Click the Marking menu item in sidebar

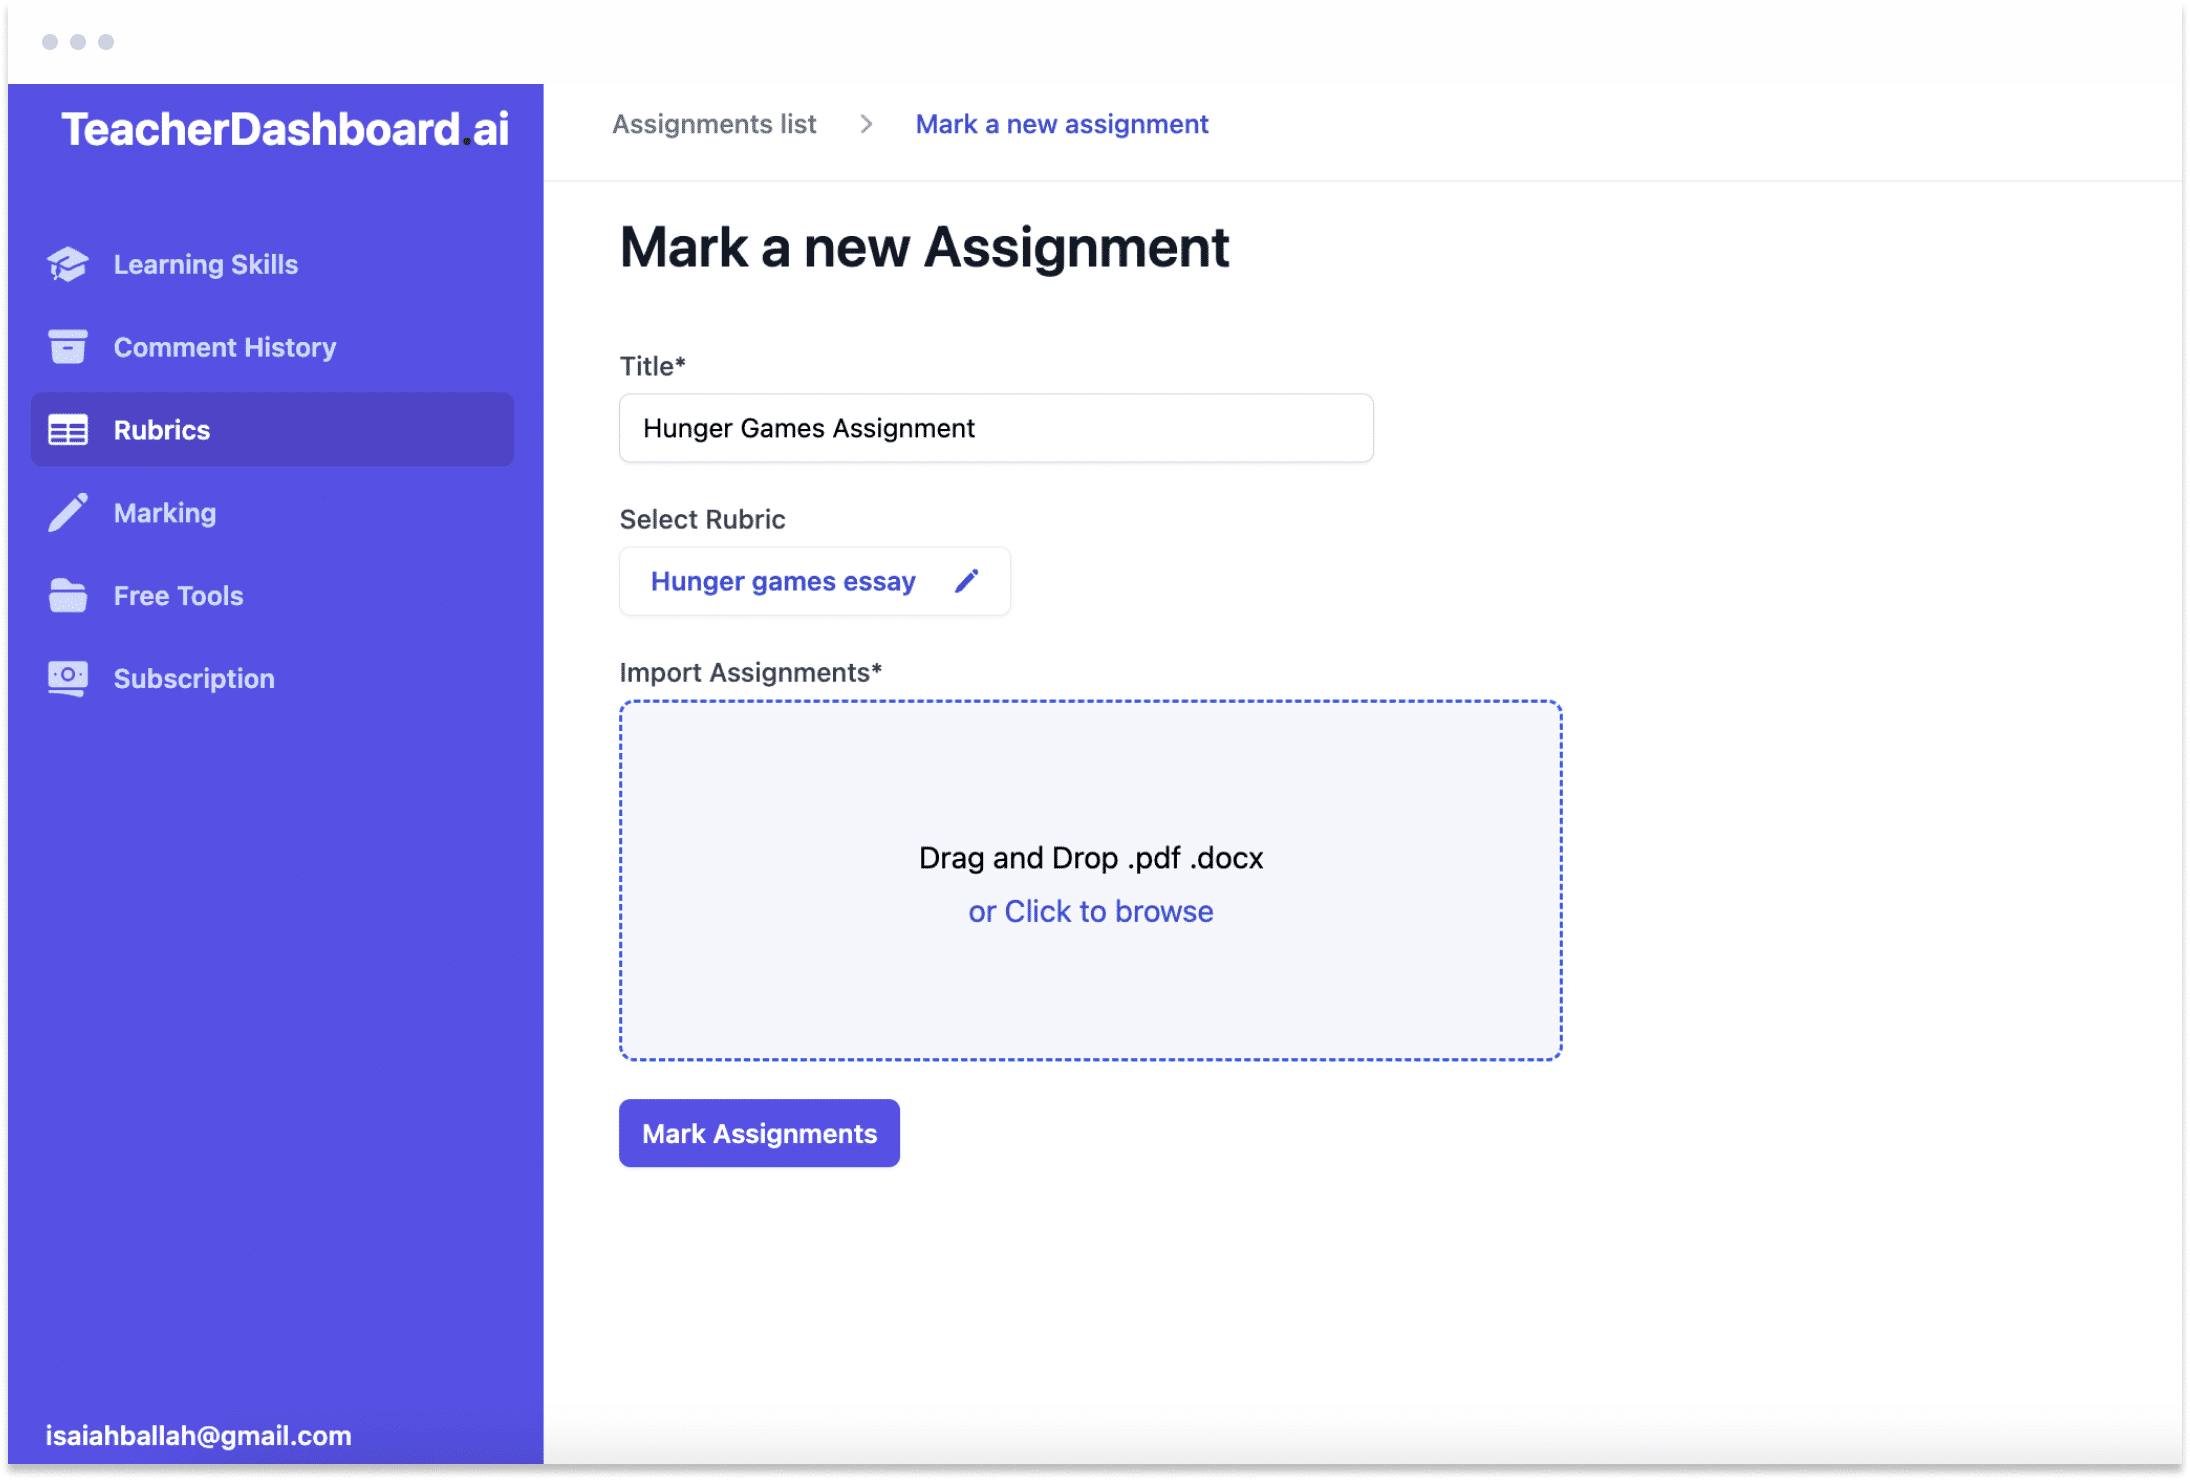tap(164, 512)
